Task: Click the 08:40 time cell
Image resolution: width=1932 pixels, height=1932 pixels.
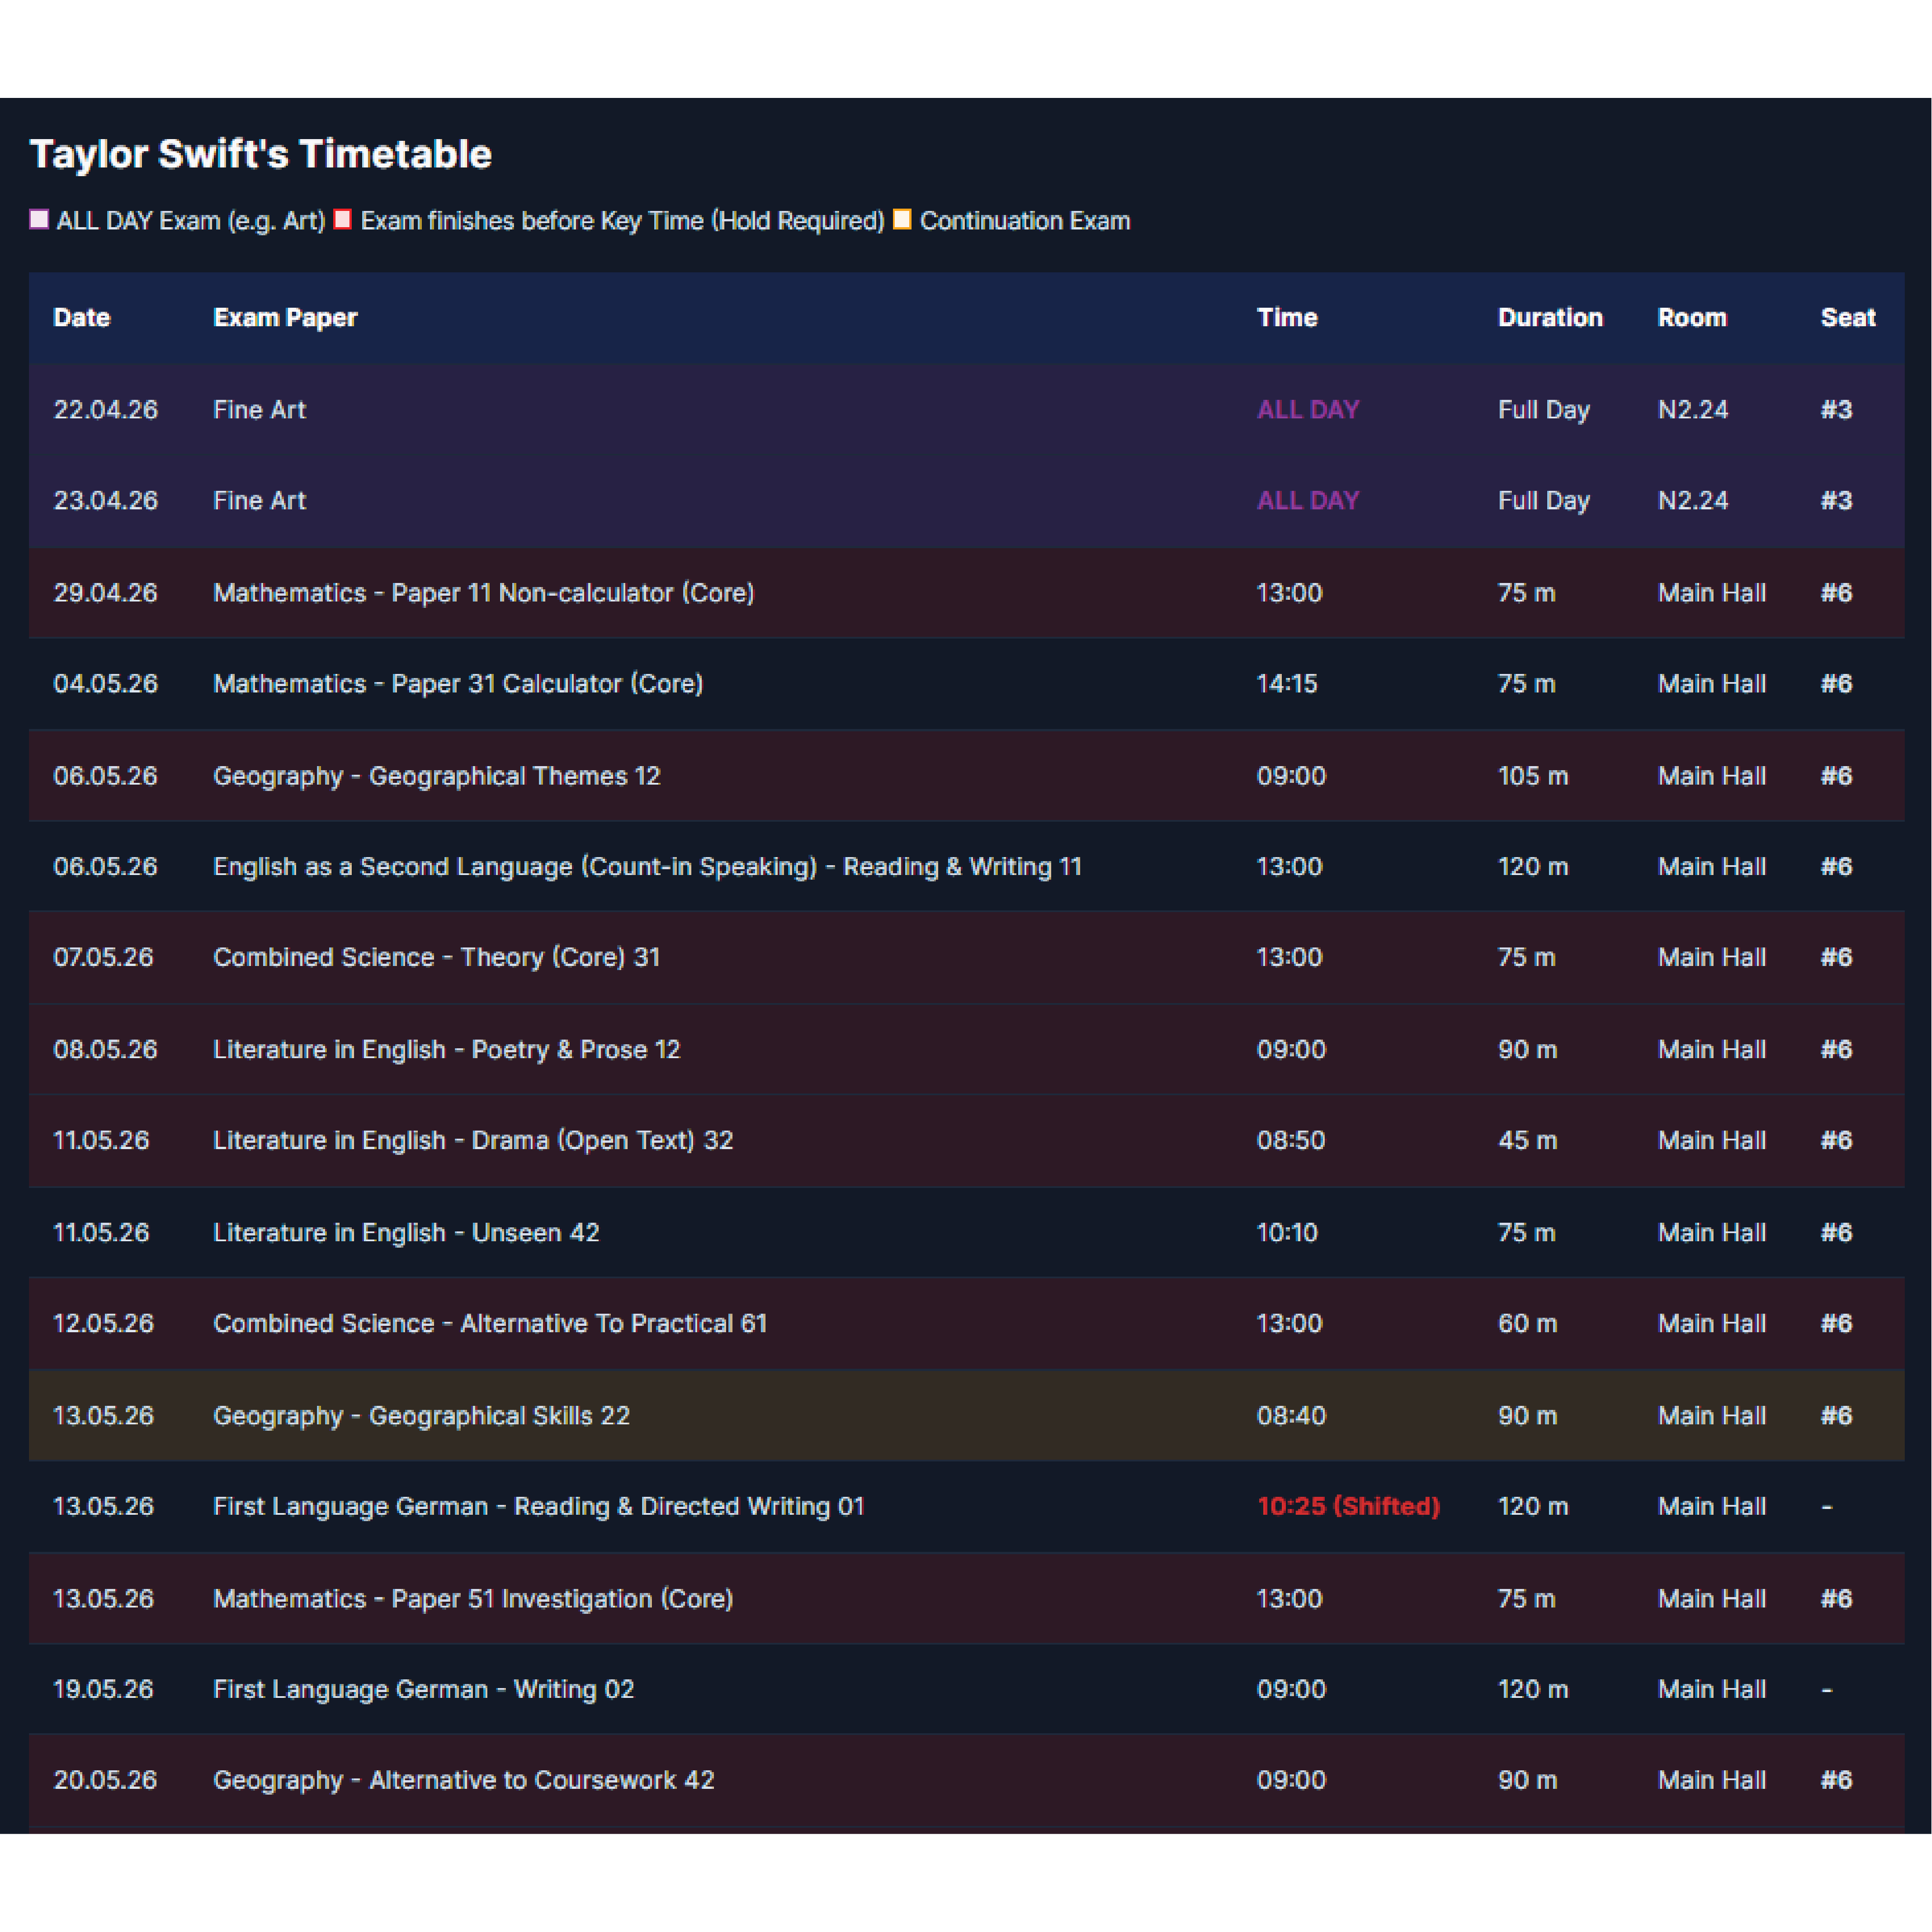Action: pyautogui.click(x=1291, y=1416)
